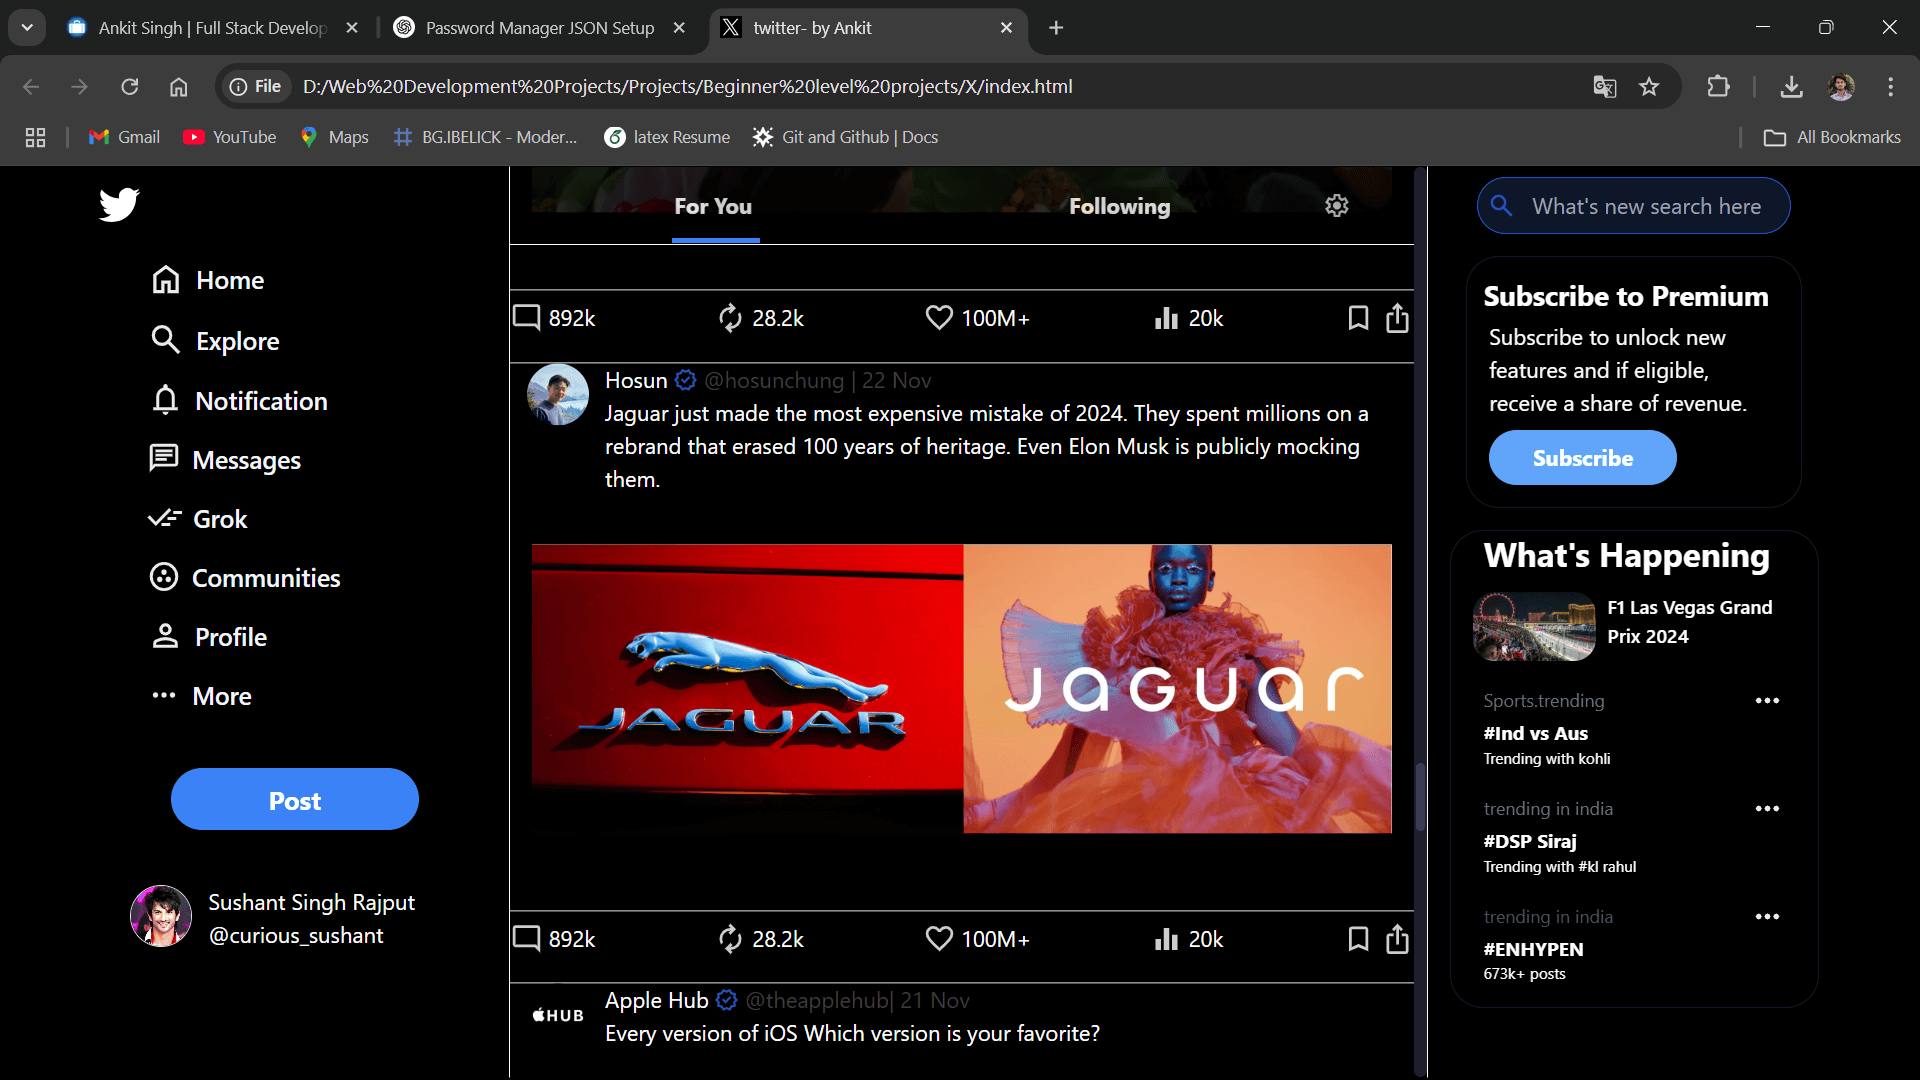
Task: Open the @hosunchung handle link
Action: [774, 380]
